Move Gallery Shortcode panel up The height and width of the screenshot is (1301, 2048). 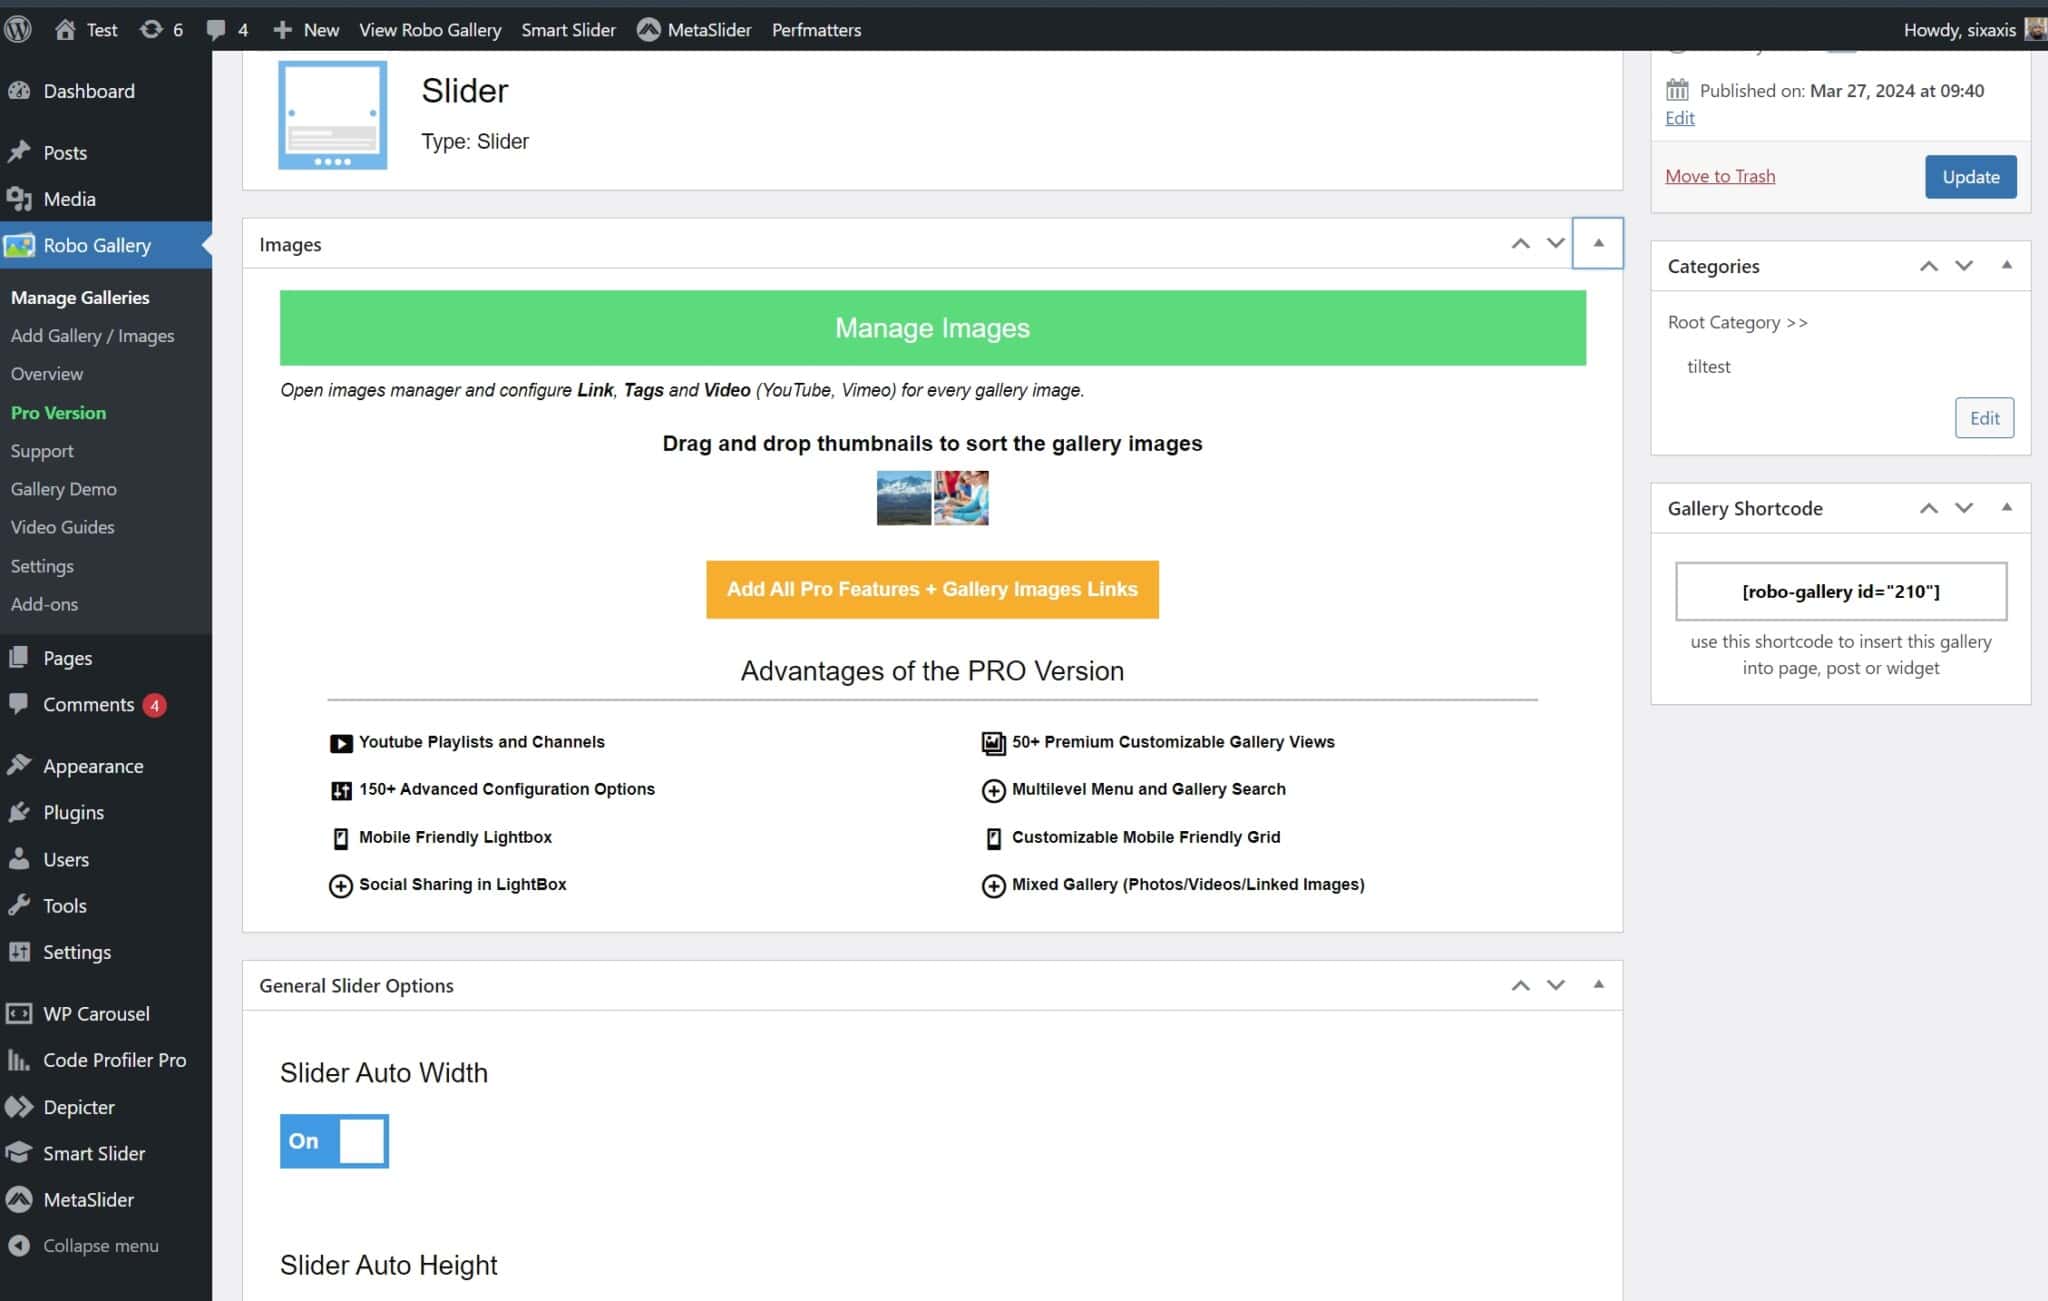[1929, 508]
